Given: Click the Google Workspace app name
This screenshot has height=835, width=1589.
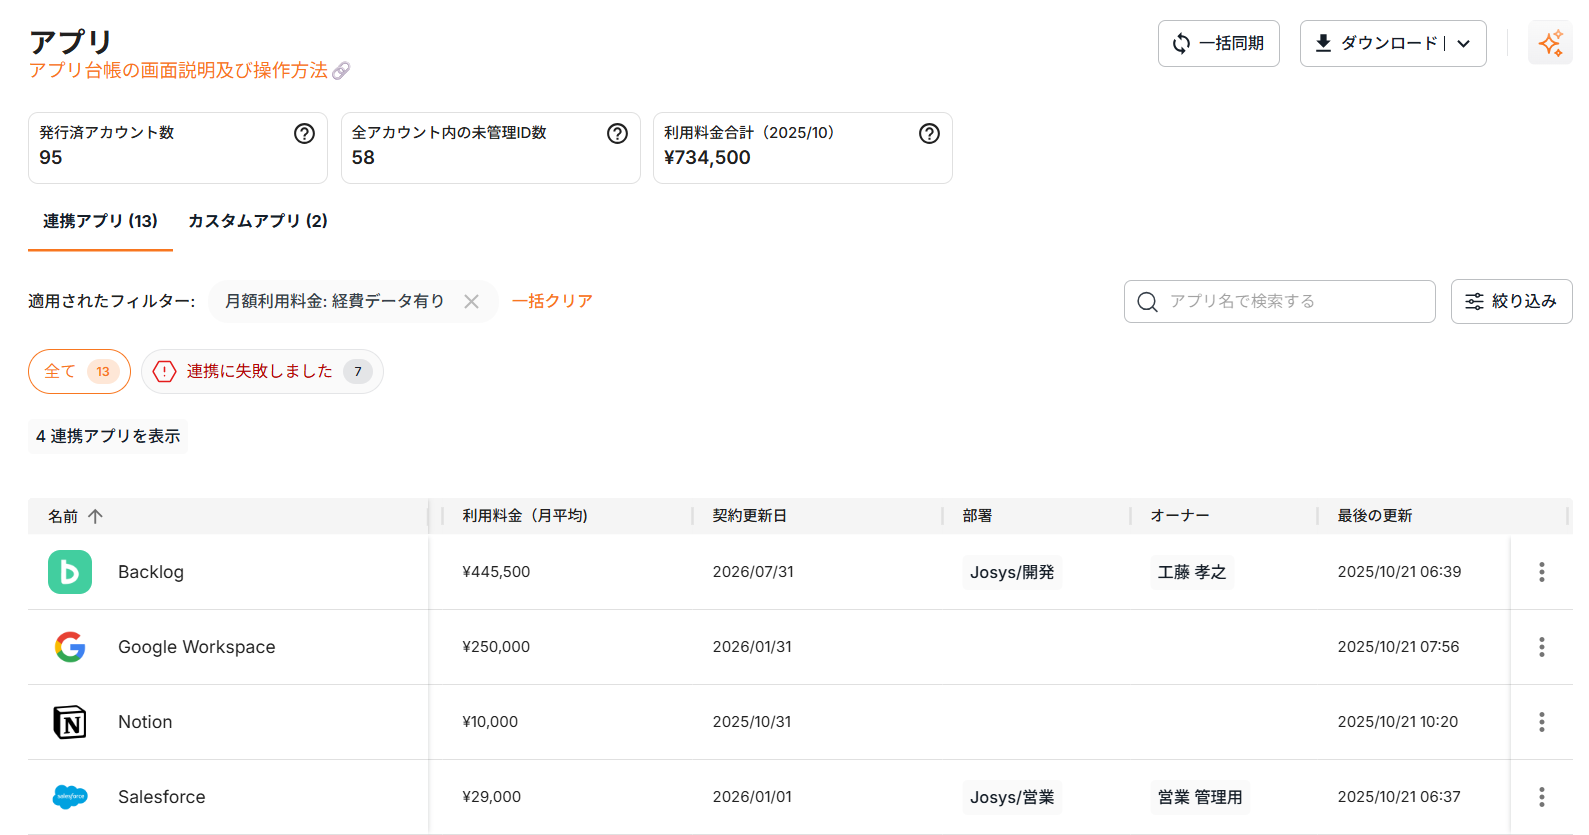Looking at the screenshot, I should pos(197,647).
